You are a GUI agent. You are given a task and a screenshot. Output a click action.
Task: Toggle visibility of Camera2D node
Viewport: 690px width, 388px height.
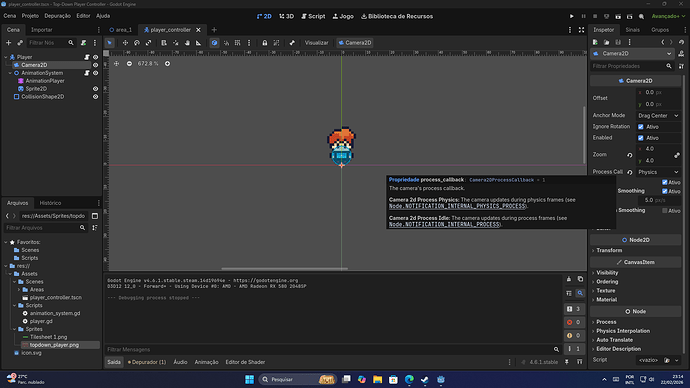[95, 65]
